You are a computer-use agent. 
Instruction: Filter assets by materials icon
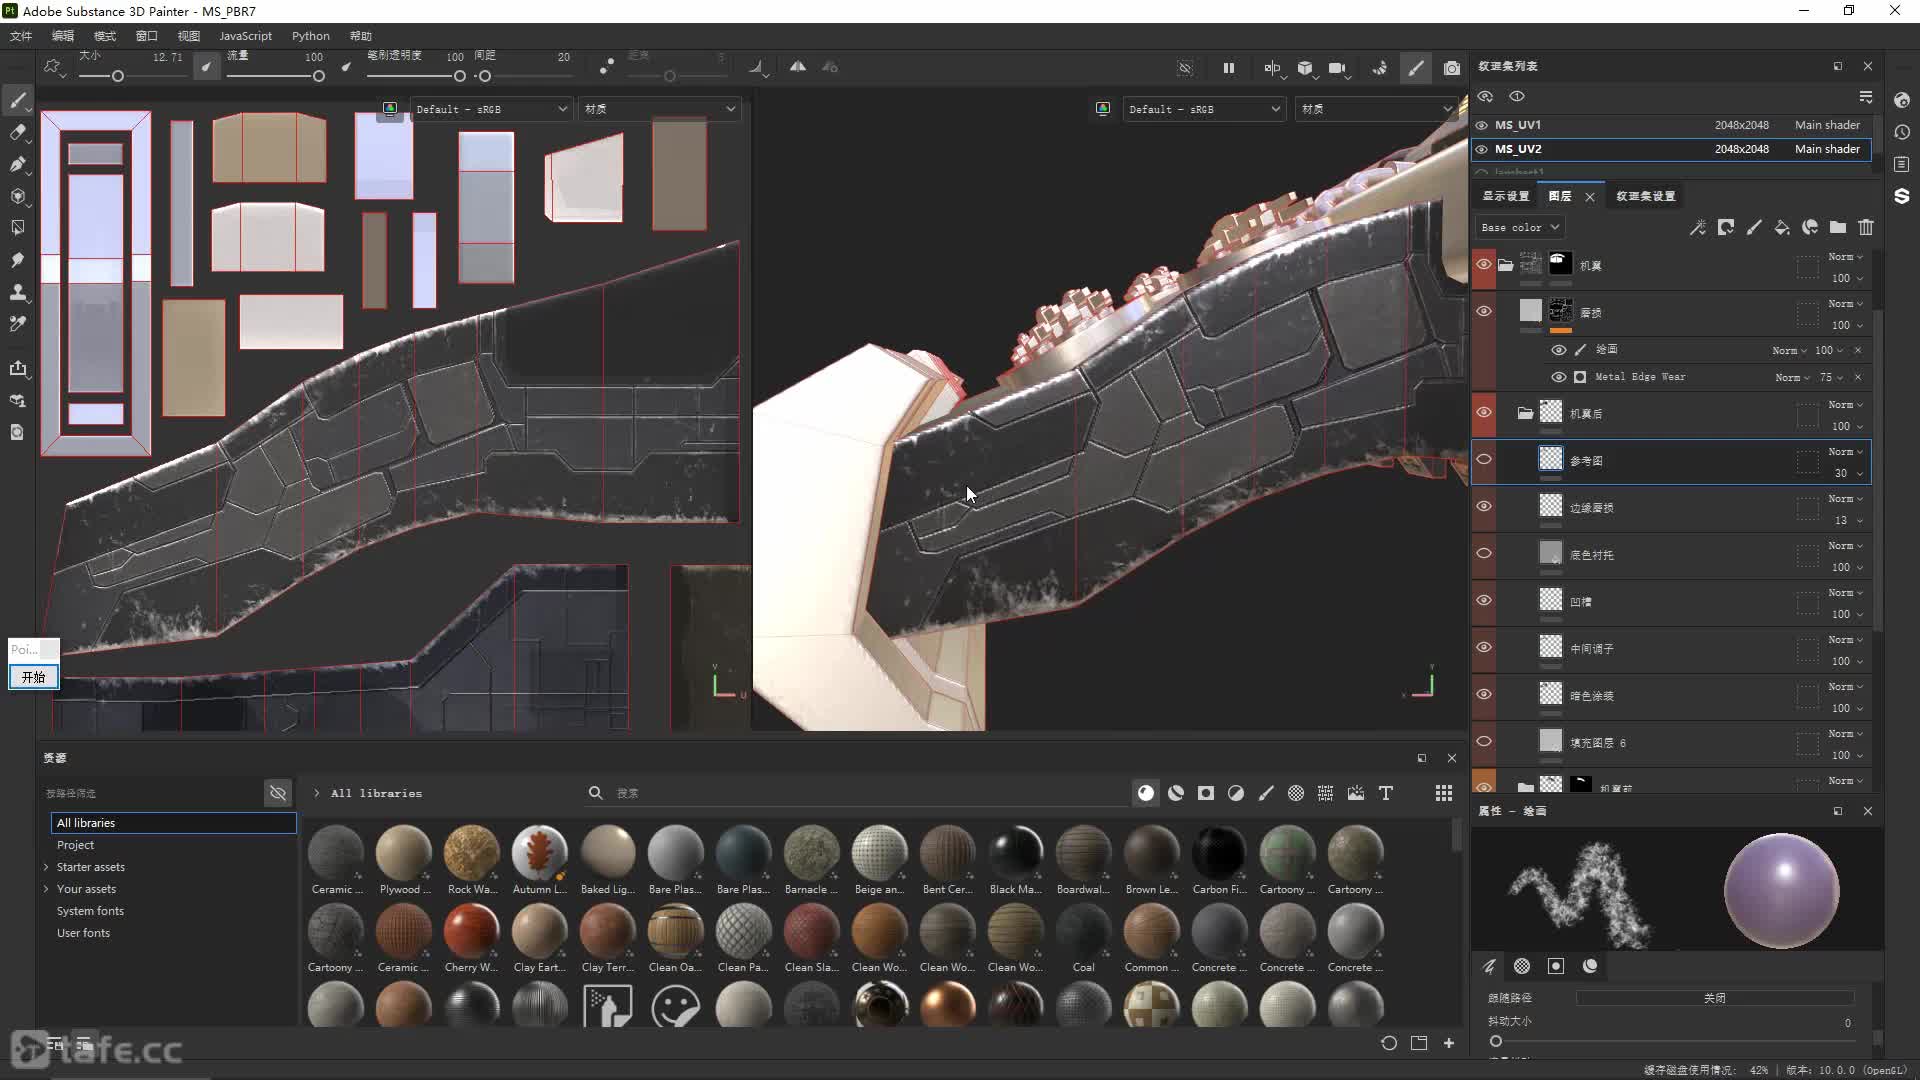1146,793
